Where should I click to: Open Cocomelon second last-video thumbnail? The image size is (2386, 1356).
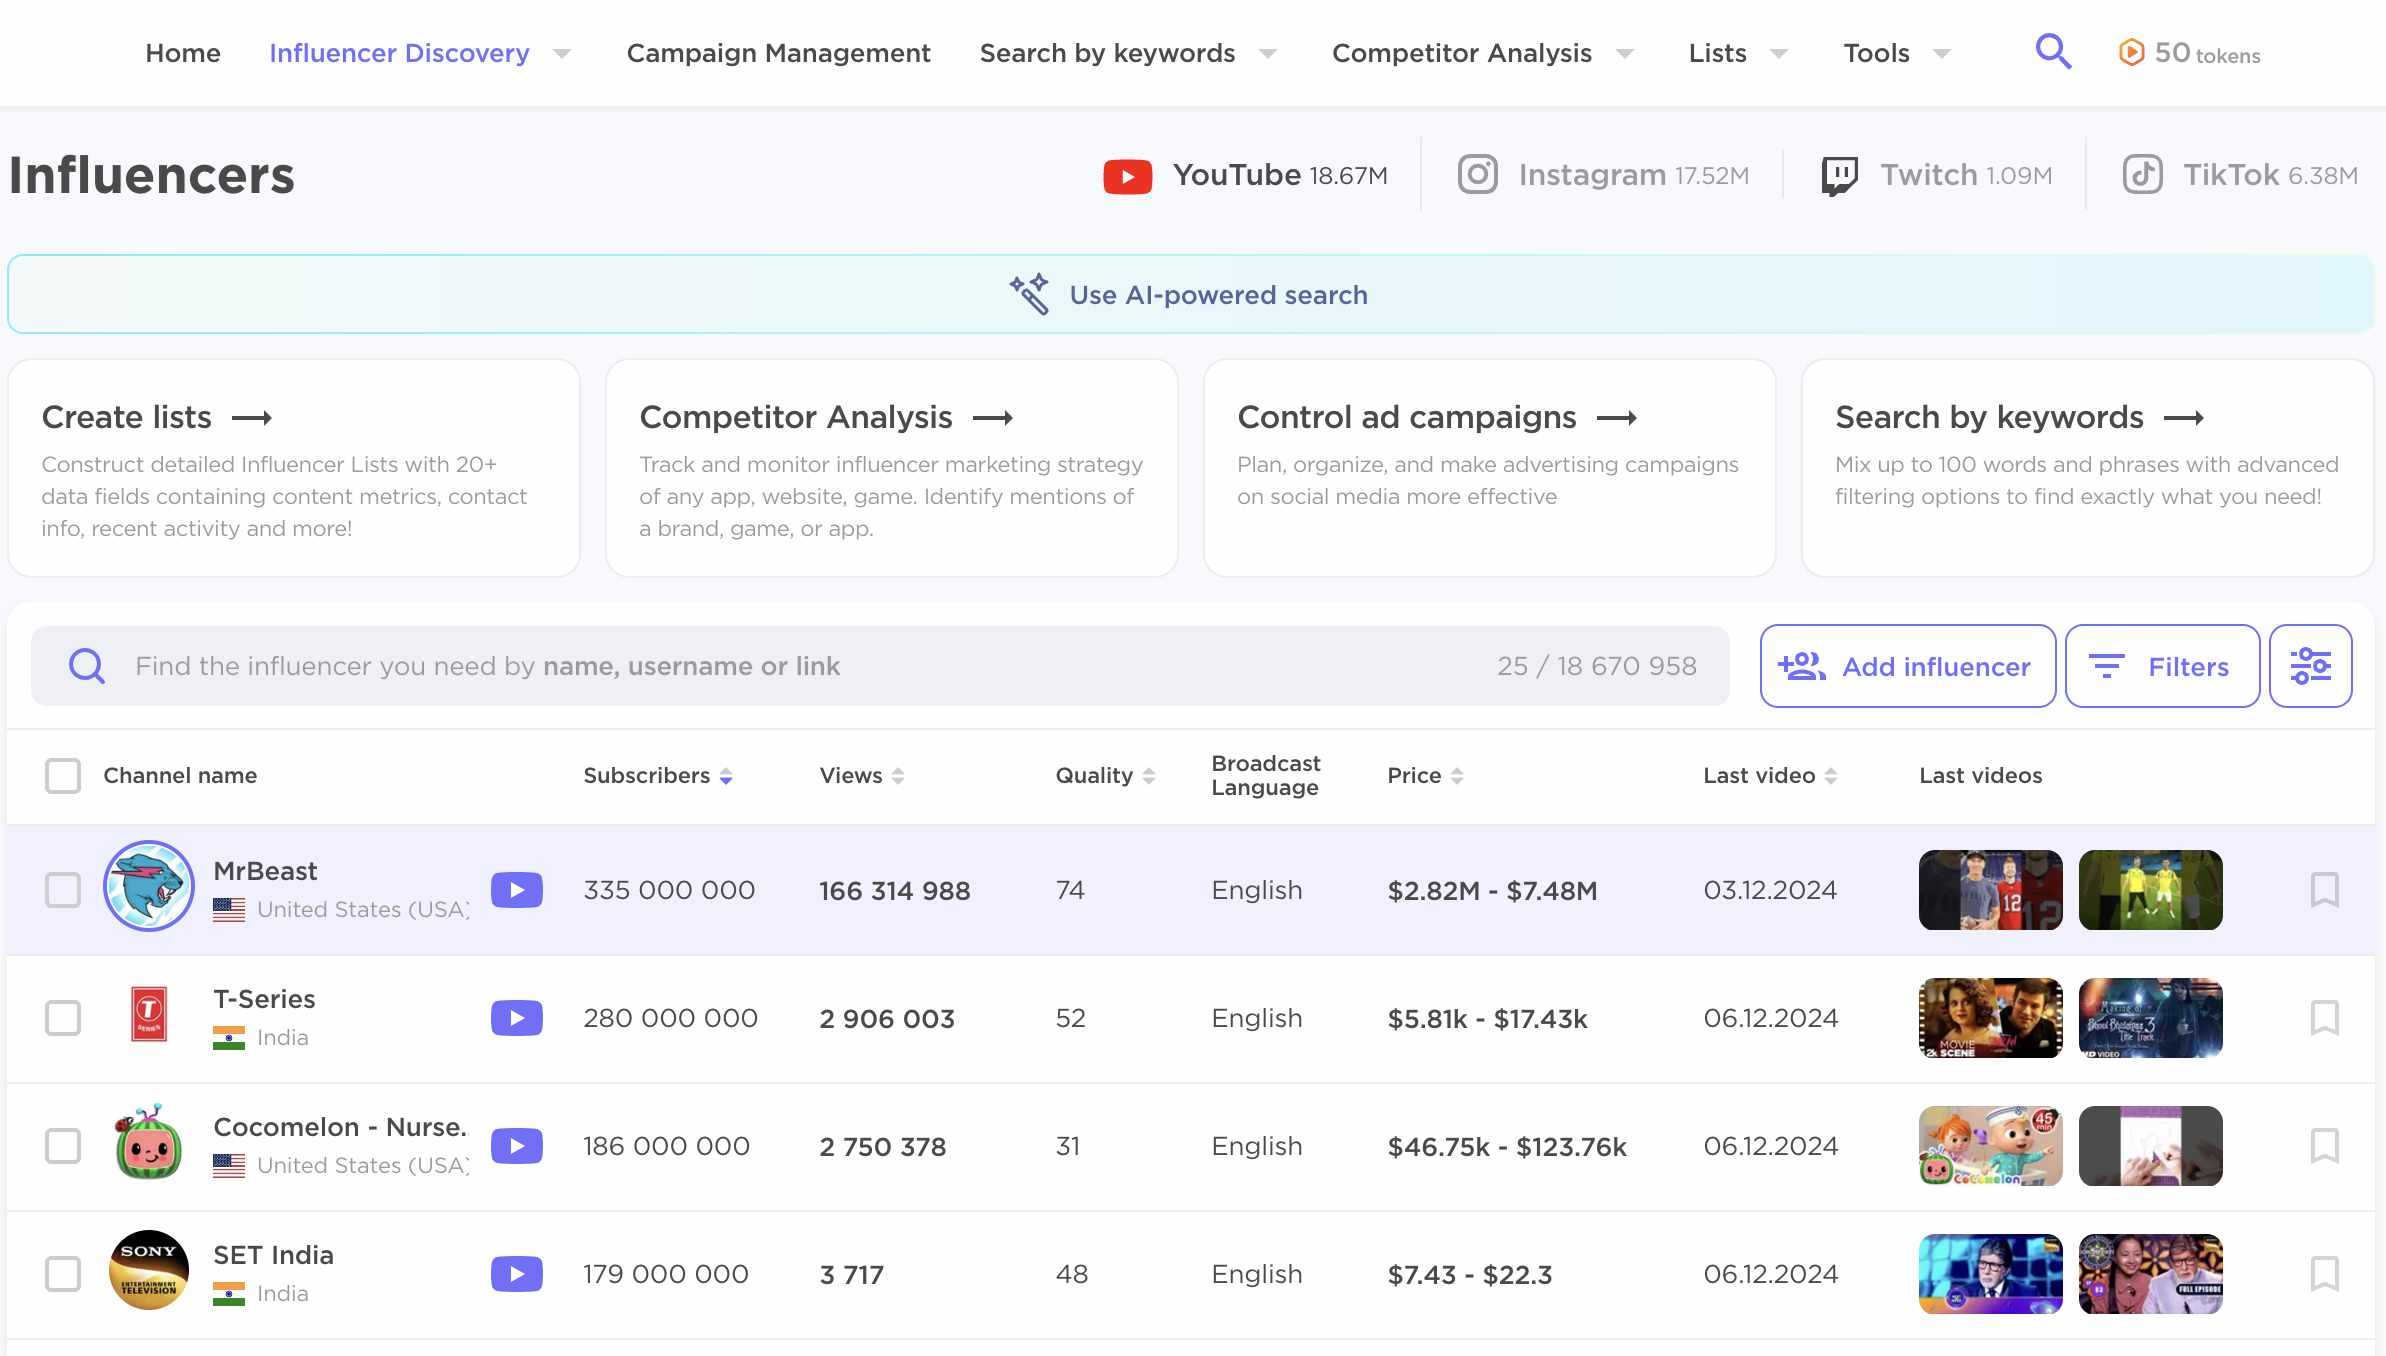(x=2150, y=1146)
